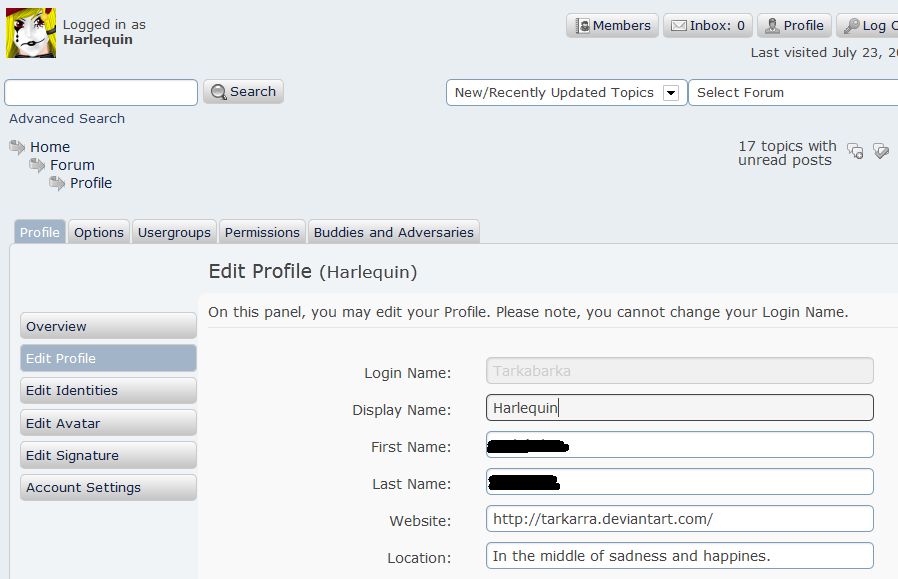Open the Edit Avatar panel
Viewport: 898px width, 579px height.
click(108, 422)
